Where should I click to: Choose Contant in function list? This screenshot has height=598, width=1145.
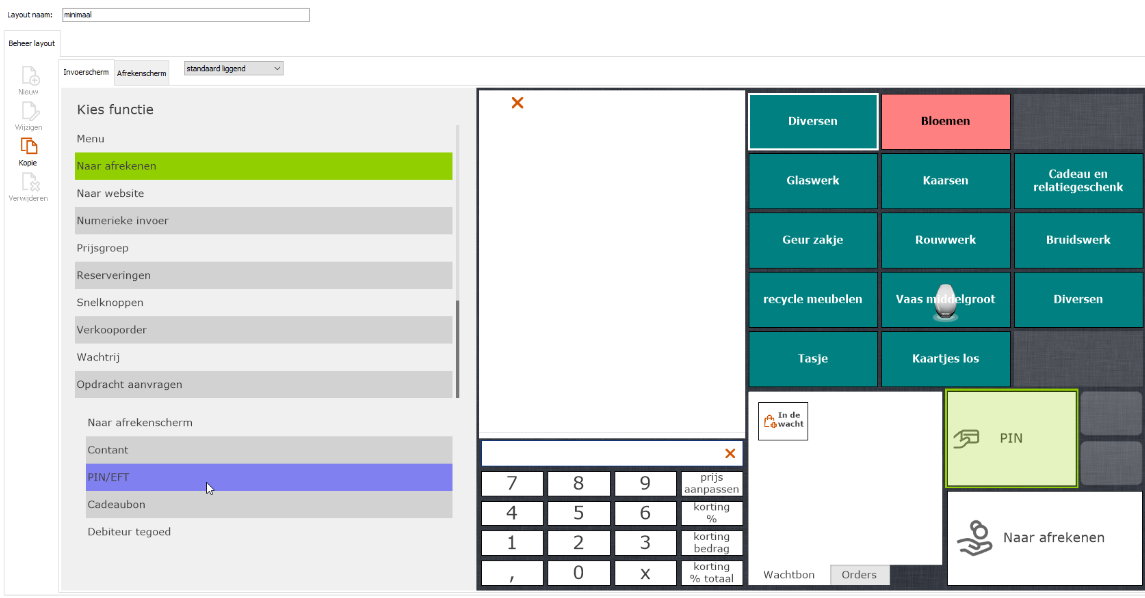[268, 450]
